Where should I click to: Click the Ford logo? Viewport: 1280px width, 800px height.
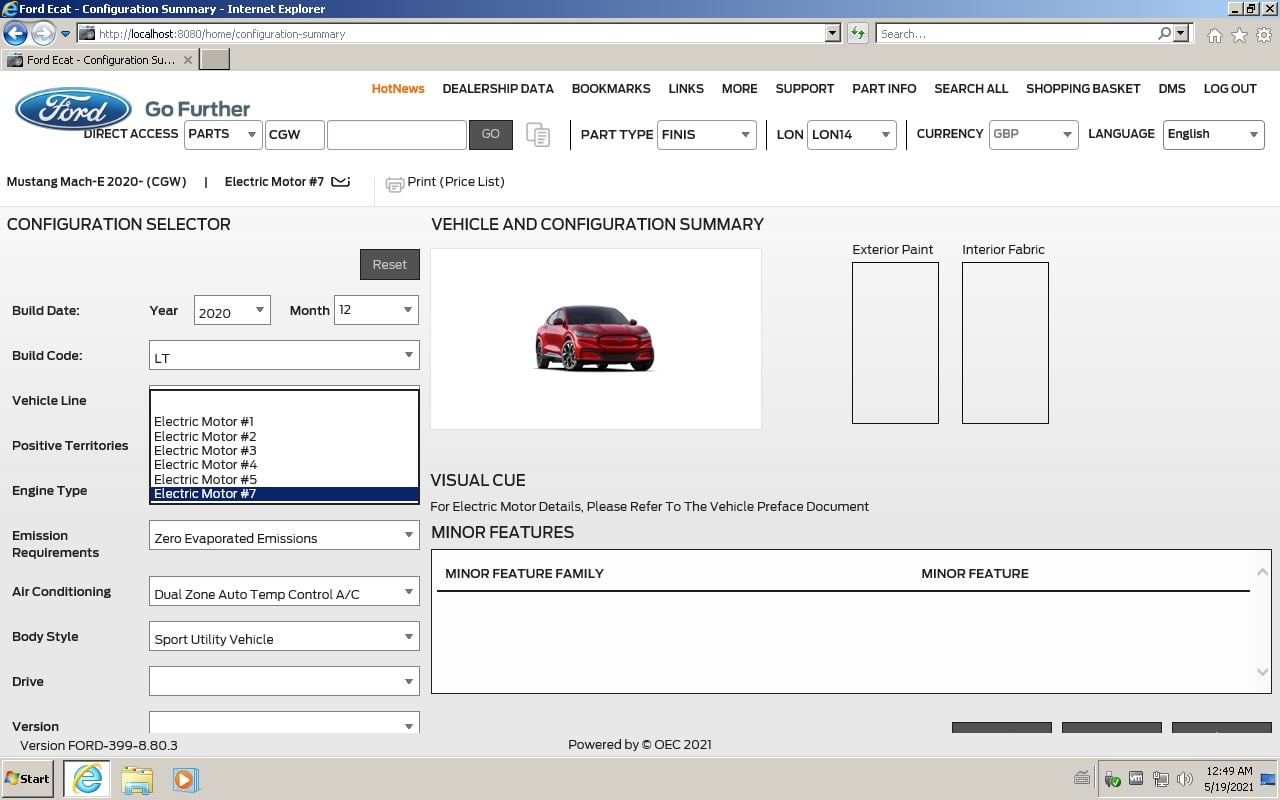[x=73, y=108]
